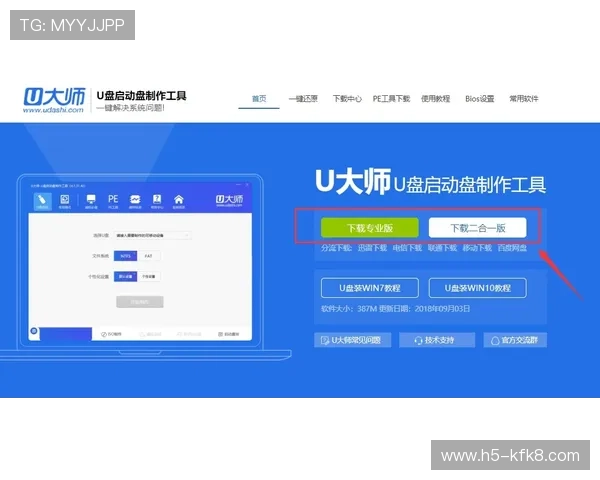Open the U大师常见问题 button
600x480 pixels.
(352, 340)
